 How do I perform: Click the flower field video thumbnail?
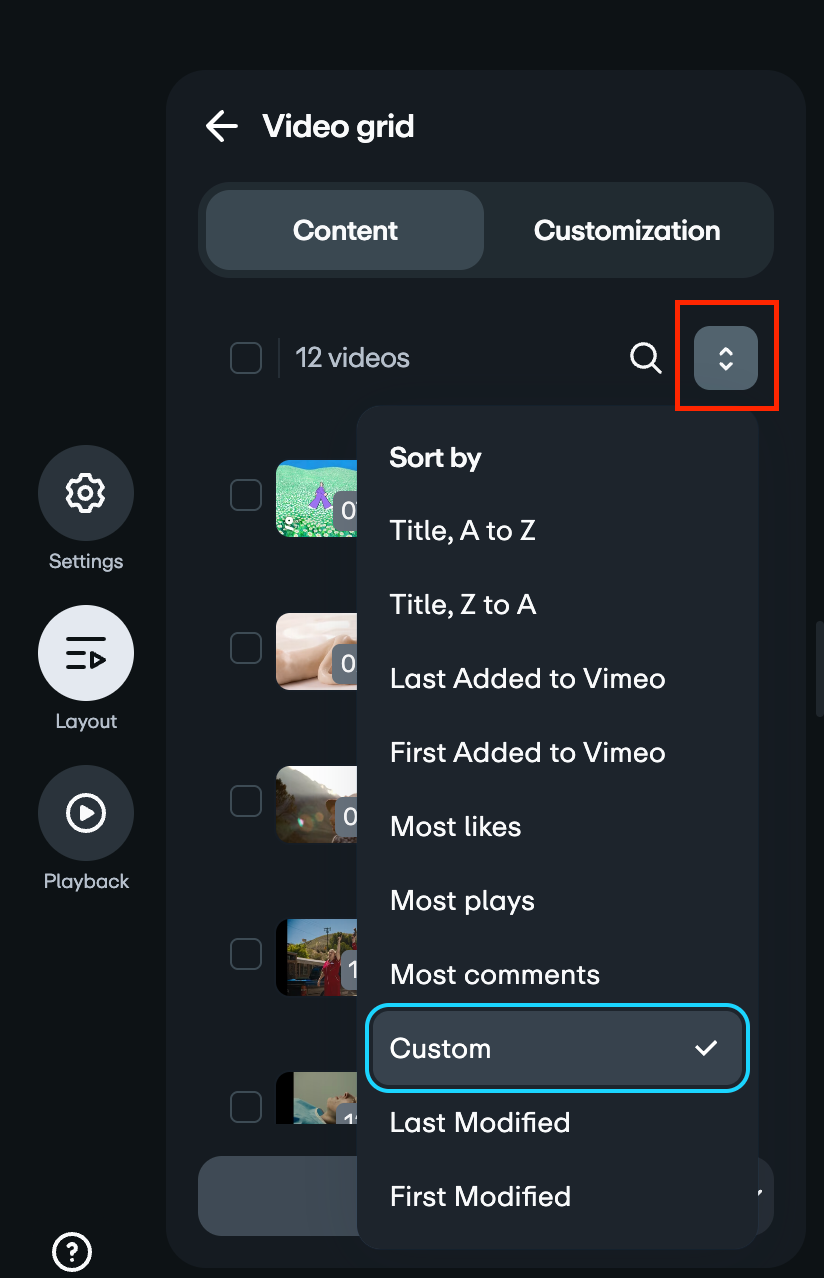(316, 498)
